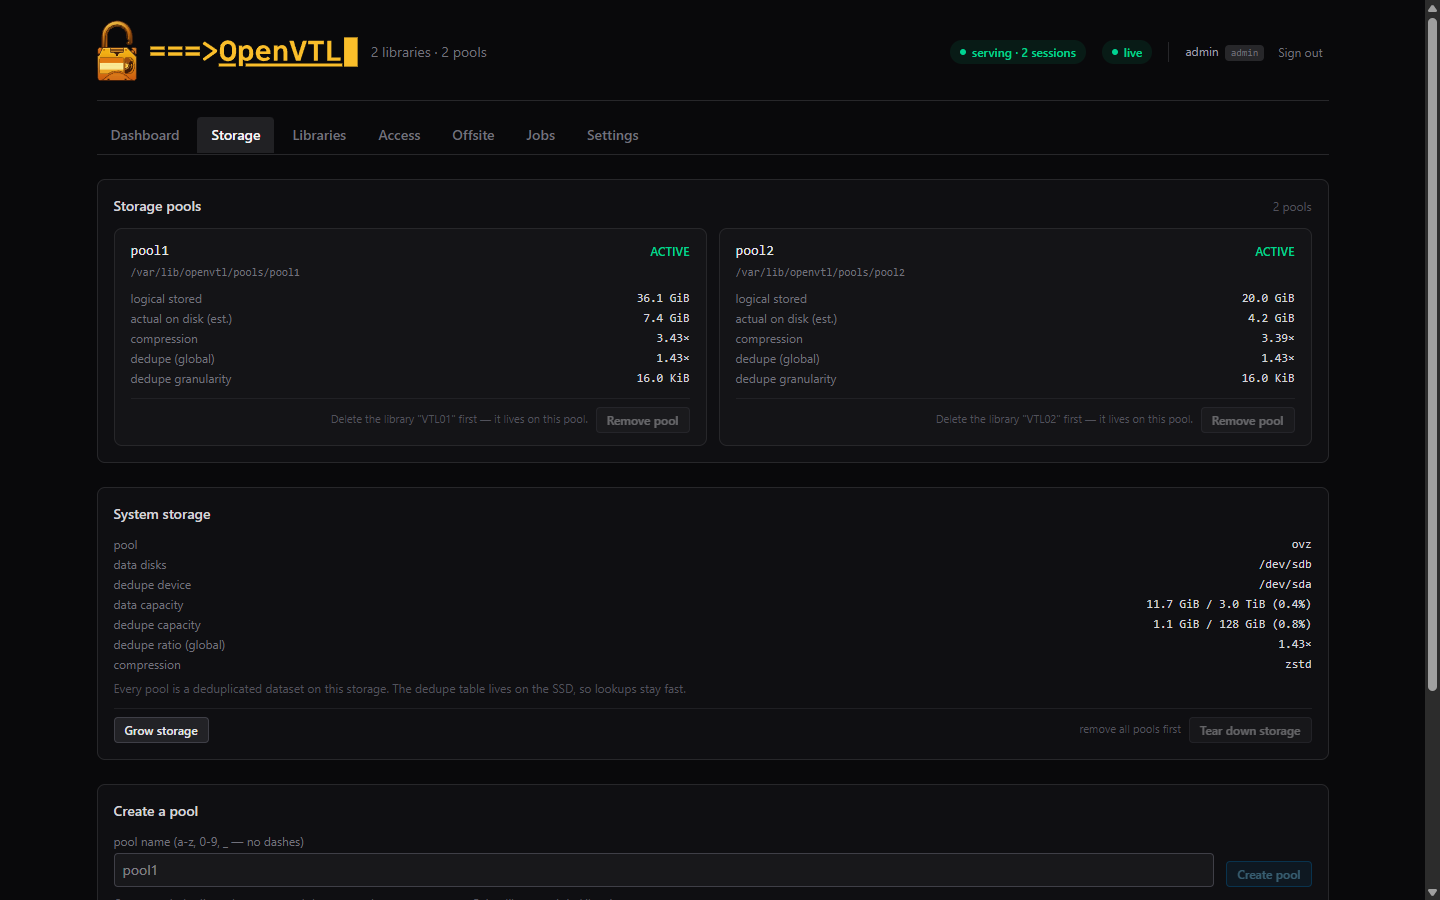This screenshot has width=1440, height=900.
Task: Click dedupe capacity value 1.1 GiB / 128 GiB
Action: coord(1232,624)
